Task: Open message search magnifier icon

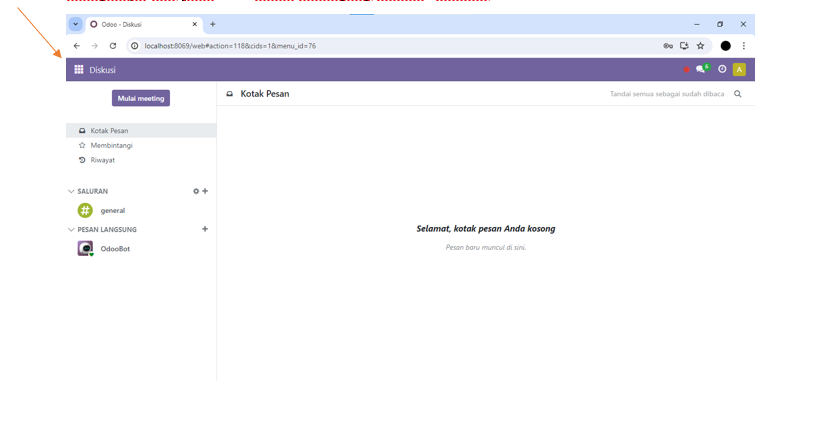Action: pyautogui.click(x=738, y=94)
